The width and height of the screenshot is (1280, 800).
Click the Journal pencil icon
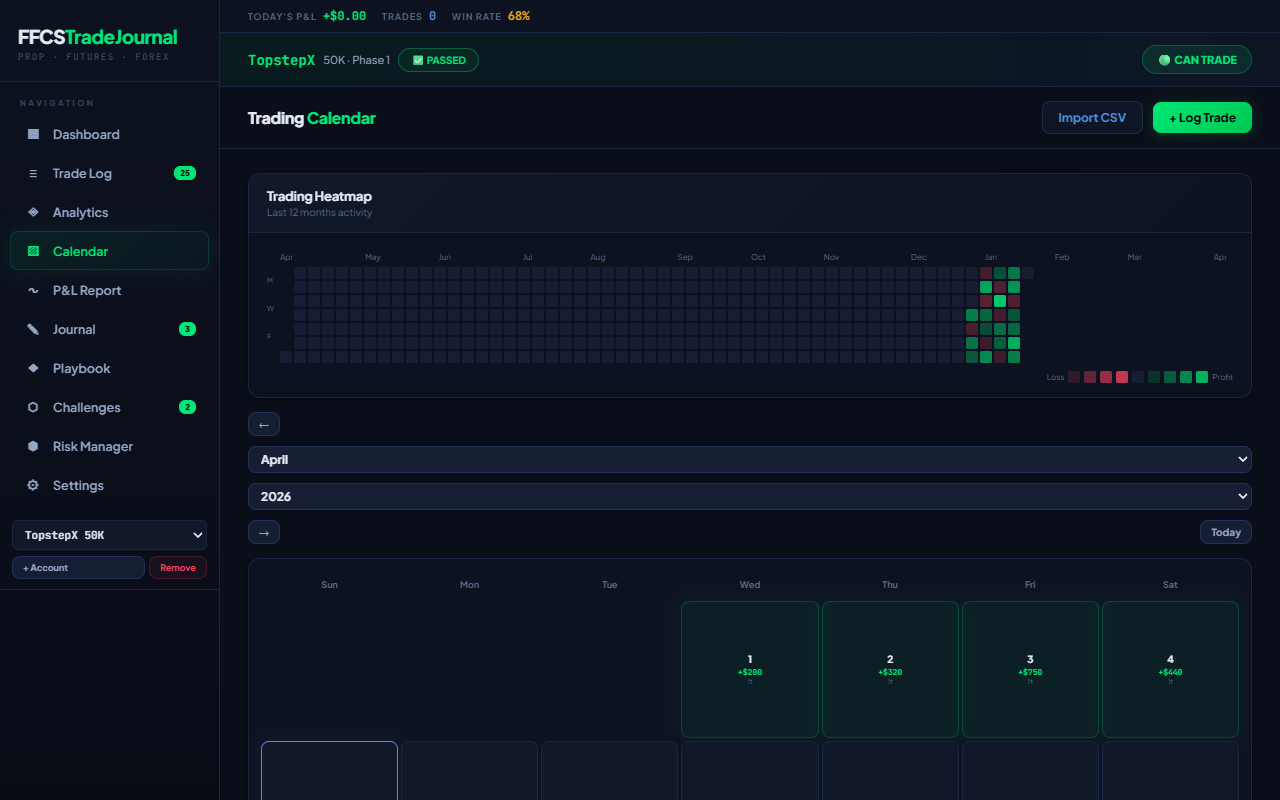click(33, 329)
